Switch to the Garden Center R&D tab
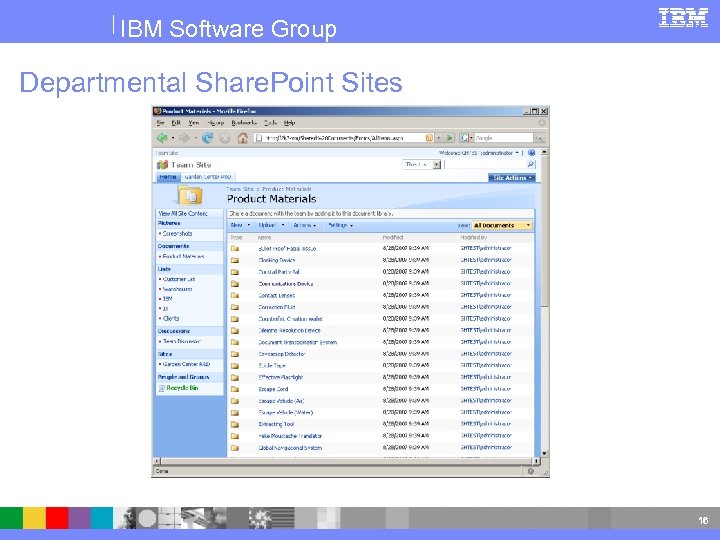This screenshot has width=720, height=540. click(x=208, y=177)
